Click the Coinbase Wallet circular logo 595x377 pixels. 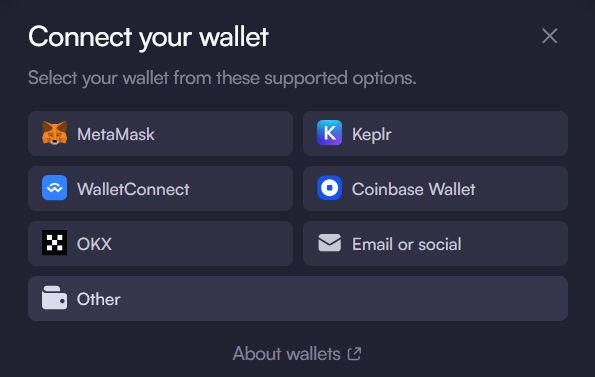(329, 188)
